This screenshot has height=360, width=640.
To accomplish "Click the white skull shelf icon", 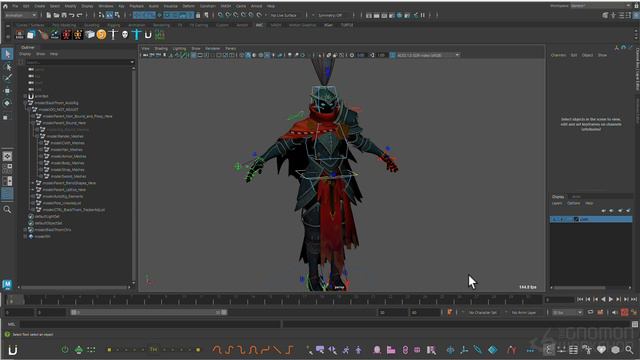I will [125, 35].
